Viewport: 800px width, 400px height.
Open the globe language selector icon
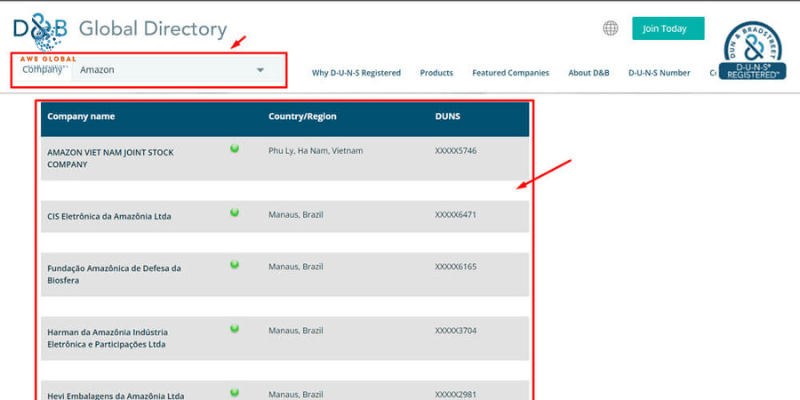tap(610, 28)
